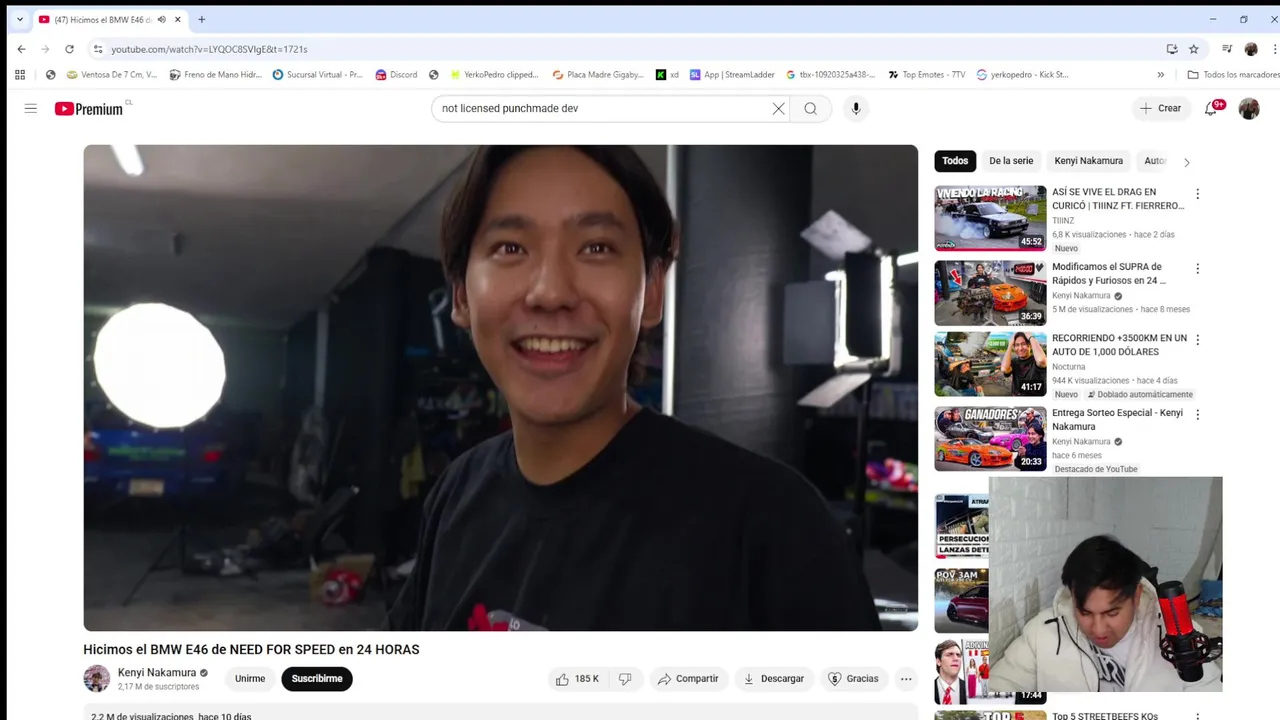The height and width of the screenshot is (720, 1280).
Task: Reload the page
Action: [69, 49]
